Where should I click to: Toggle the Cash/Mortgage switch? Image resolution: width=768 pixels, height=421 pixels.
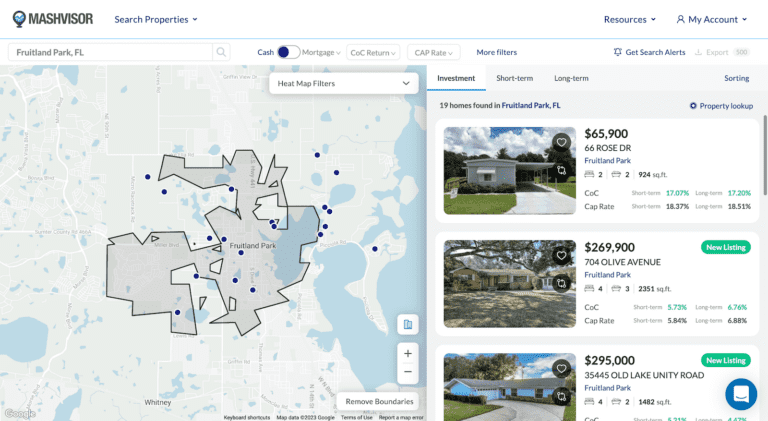pyautogui.click(x=287, y=52)
